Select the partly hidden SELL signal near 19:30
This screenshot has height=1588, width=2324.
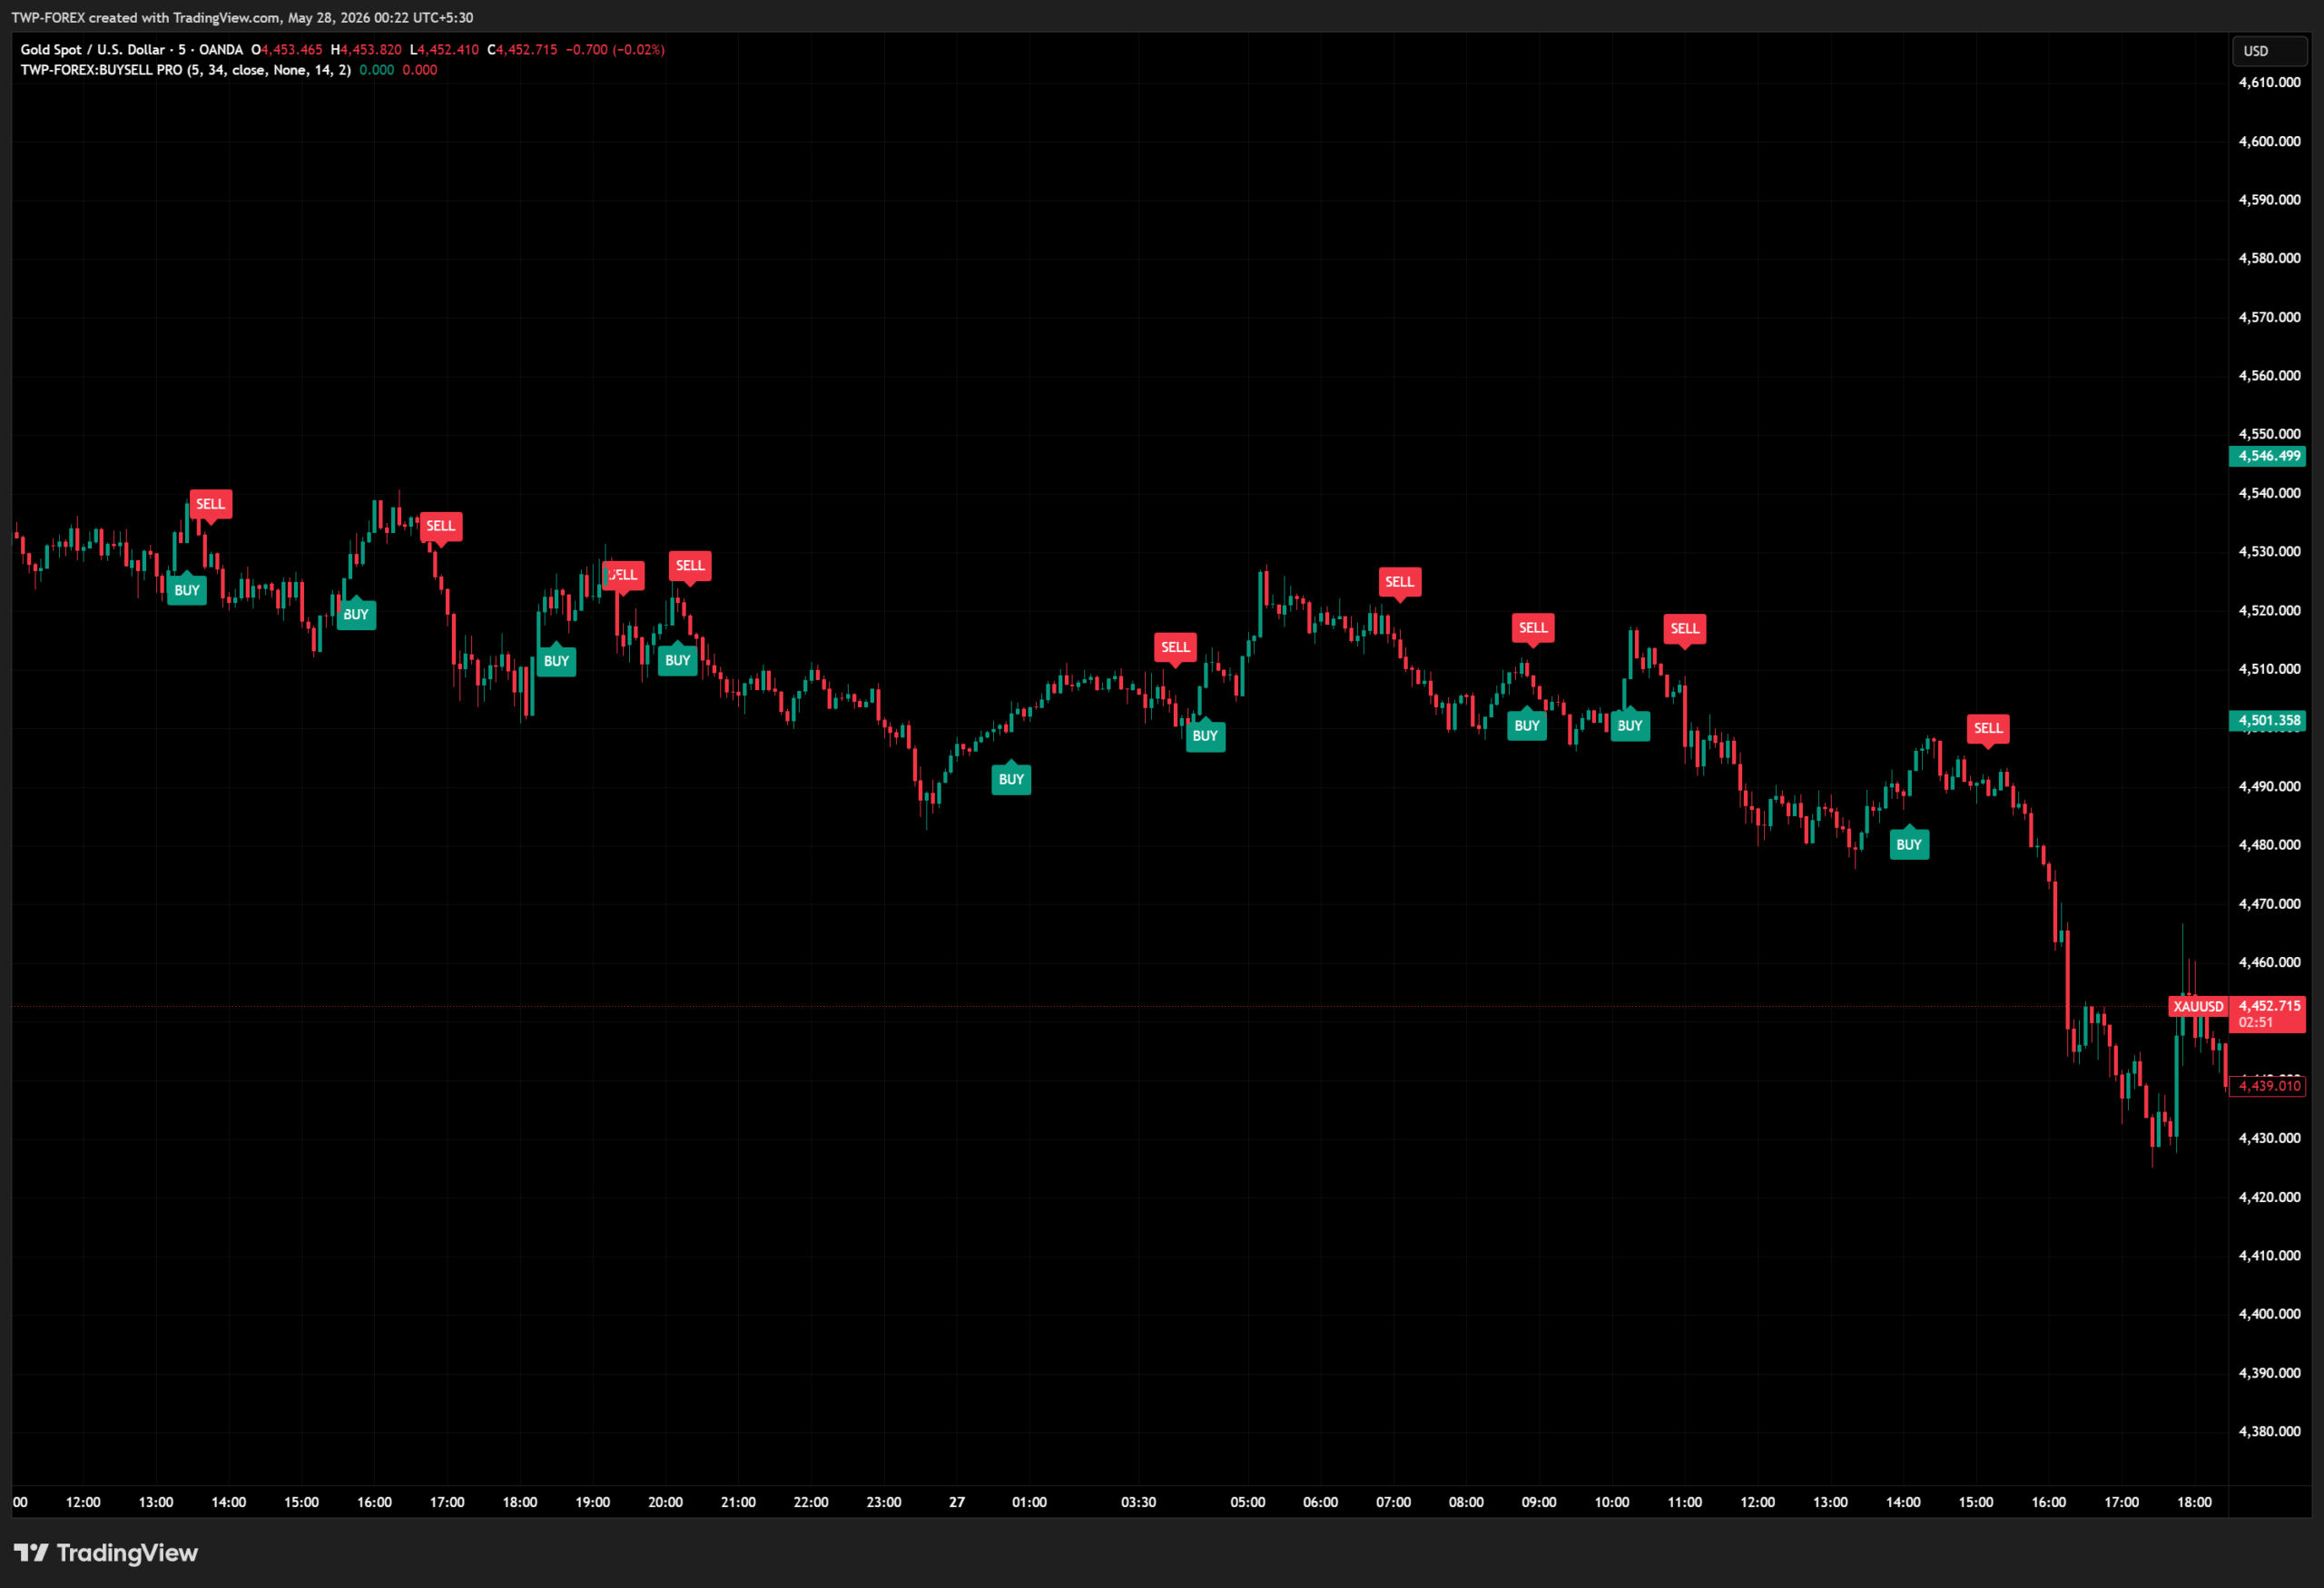click(623, 575)
